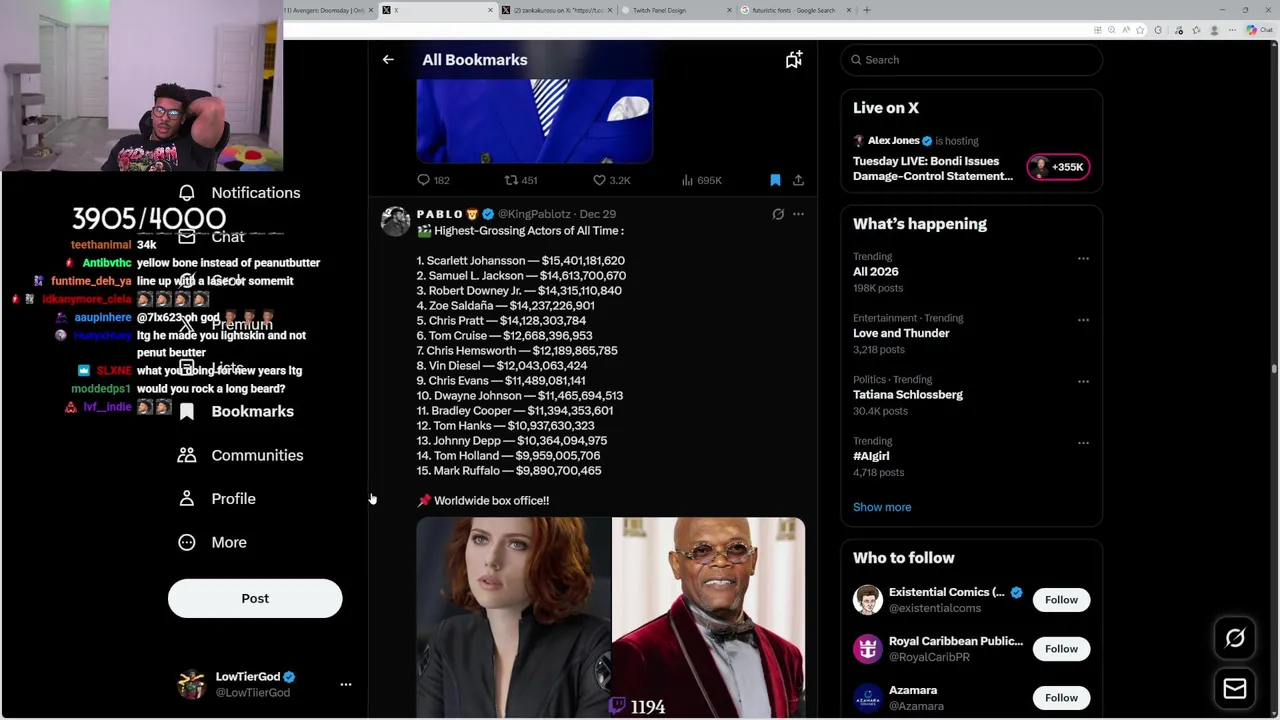Open more options for Tatiana Schlossberg trend
This screenshot has width=1280, height=720.
1083,381
